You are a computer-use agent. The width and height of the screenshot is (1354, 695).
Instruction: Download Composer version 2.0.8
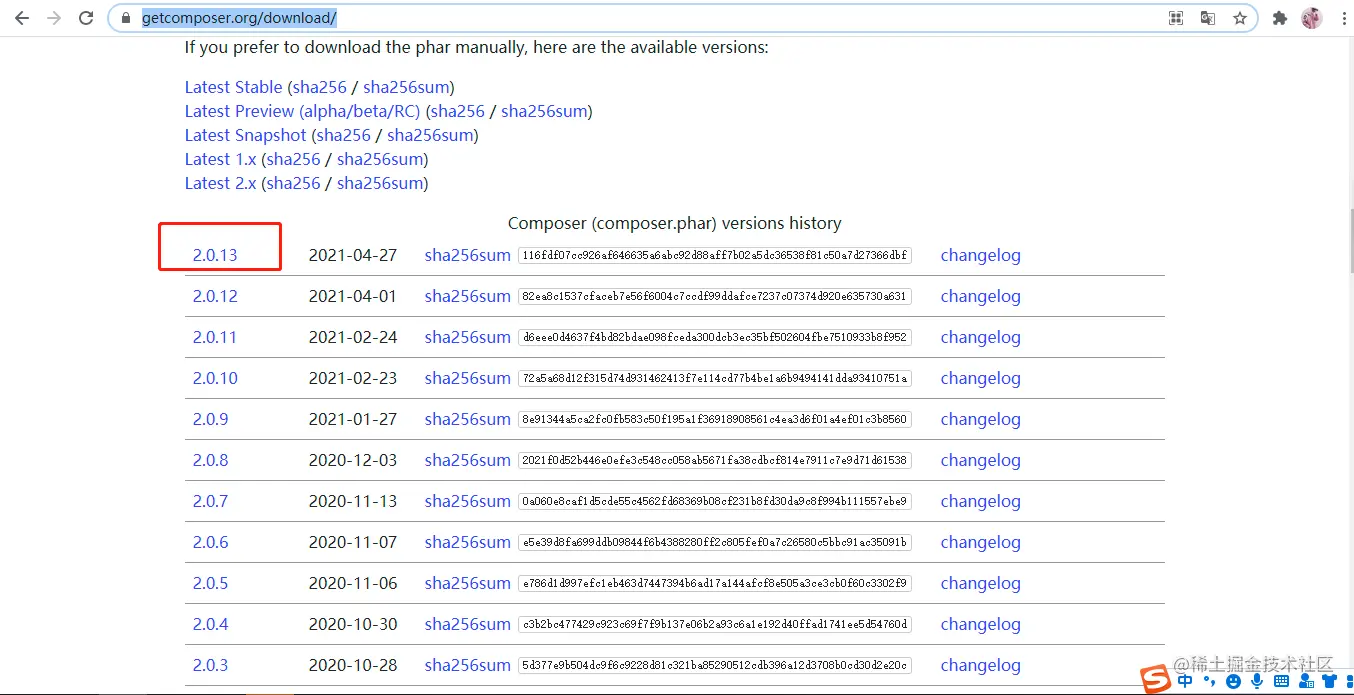(210, 460)
